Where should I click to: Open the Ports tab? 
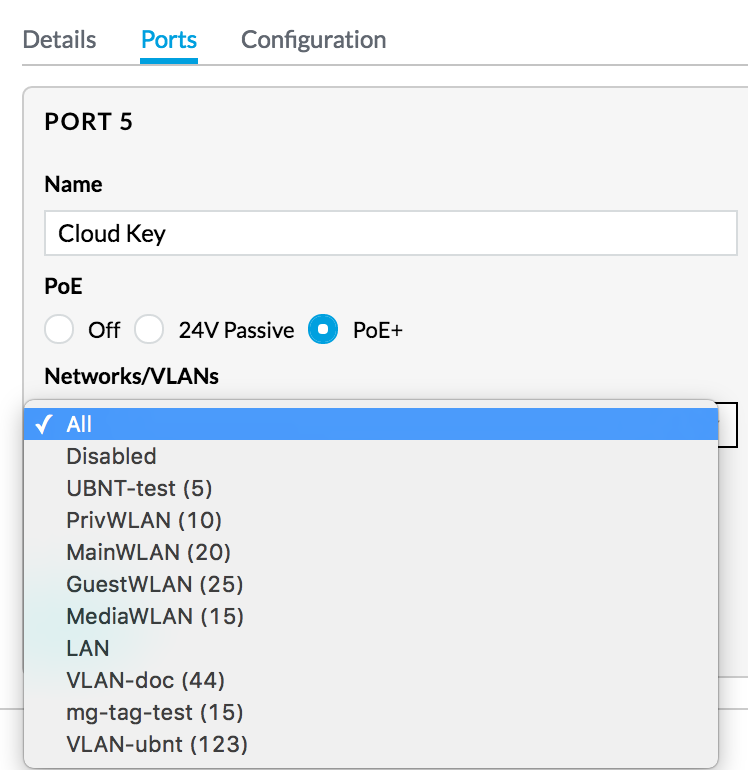169,40
